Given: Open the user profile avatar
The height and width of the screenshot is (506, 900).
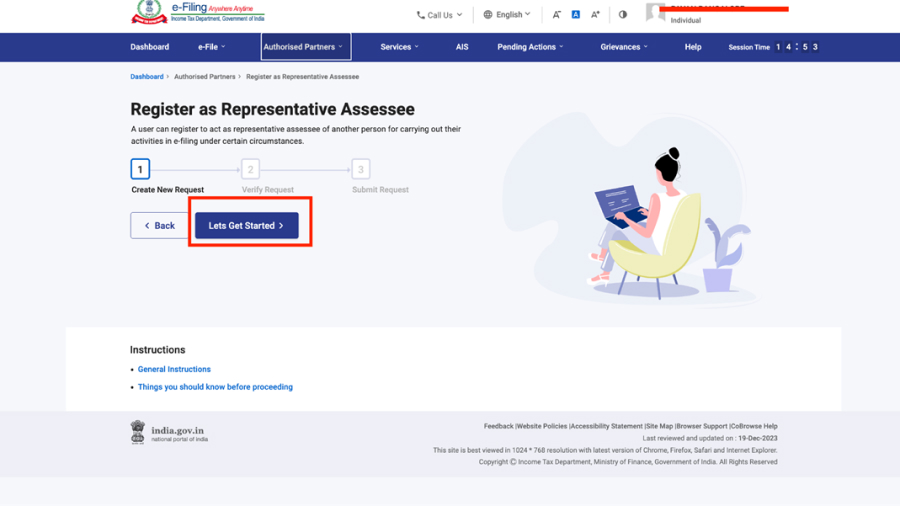Looking at the screenshot, I should click(655, 12).
